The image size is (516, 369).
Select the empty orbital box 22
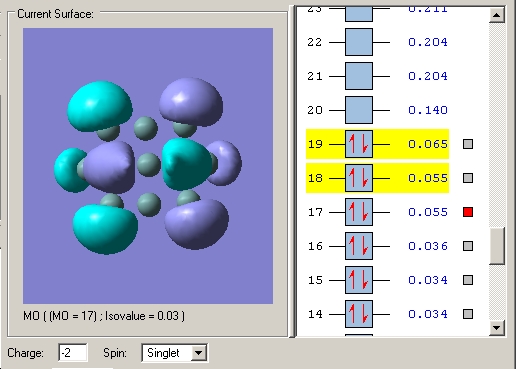[x=359, y=42]
